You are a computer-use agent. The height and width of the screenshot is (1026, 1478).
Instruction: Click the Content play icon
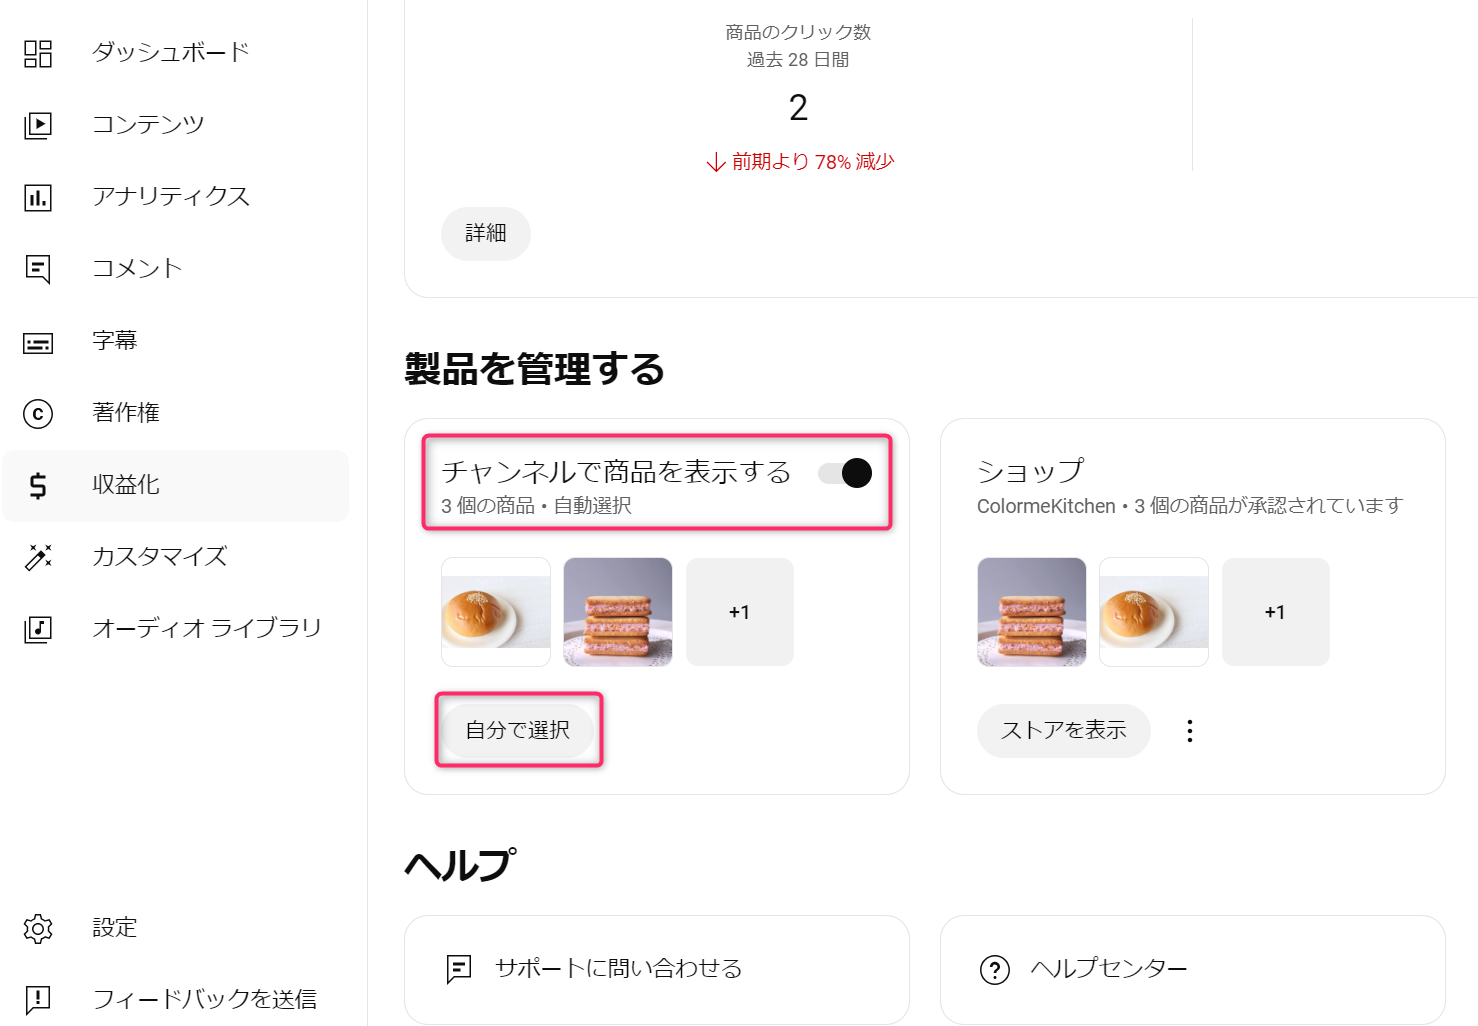(x=38, y=125)
